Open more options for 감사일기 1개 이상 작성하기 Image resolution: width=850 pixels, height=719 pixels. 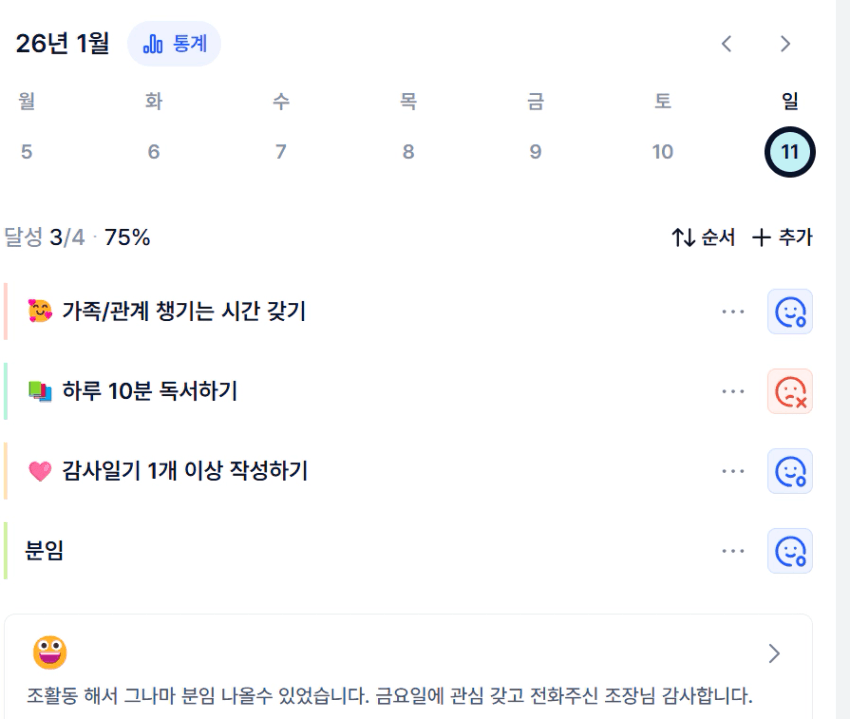[x=733, y=471]
